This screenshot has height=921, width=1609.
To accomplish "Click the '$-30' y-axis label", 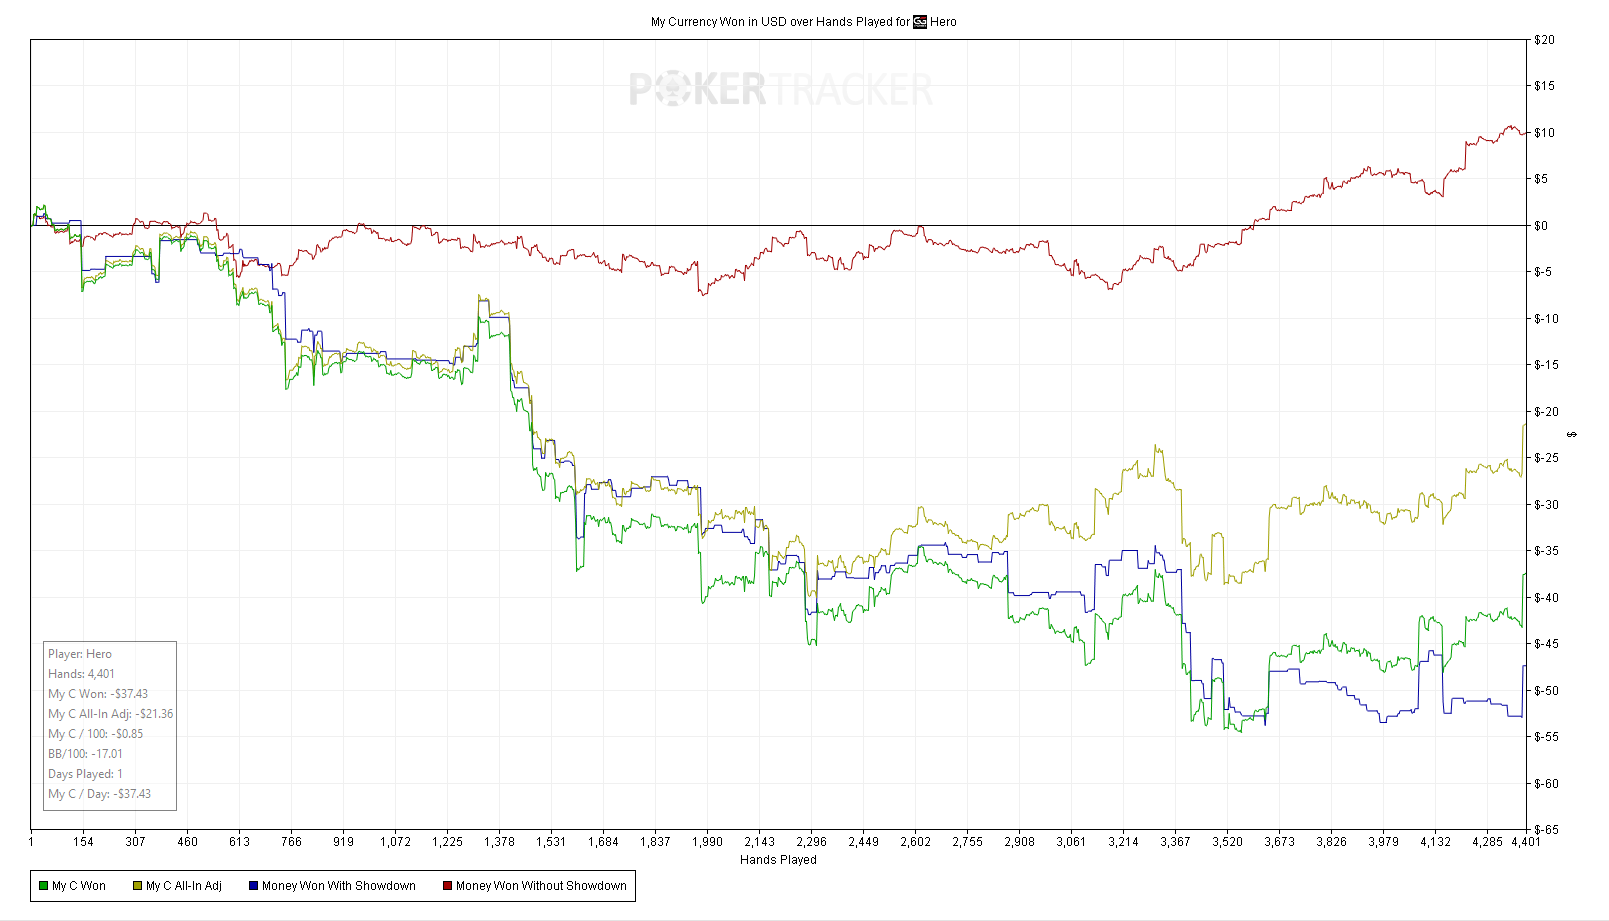I will click(1546, 505).
